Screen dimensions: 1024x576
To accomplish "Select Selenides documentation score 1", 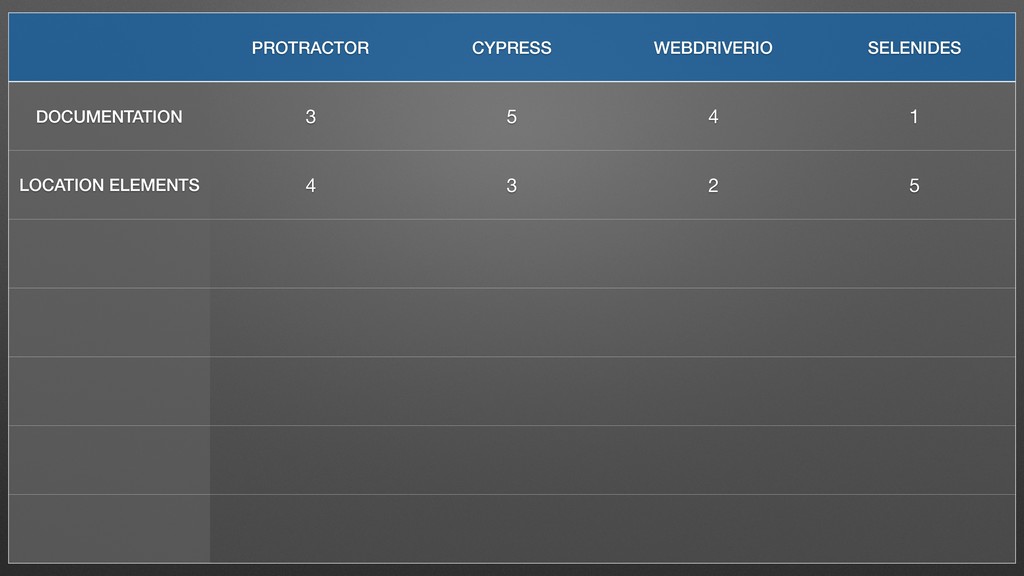I will (914, 116).
